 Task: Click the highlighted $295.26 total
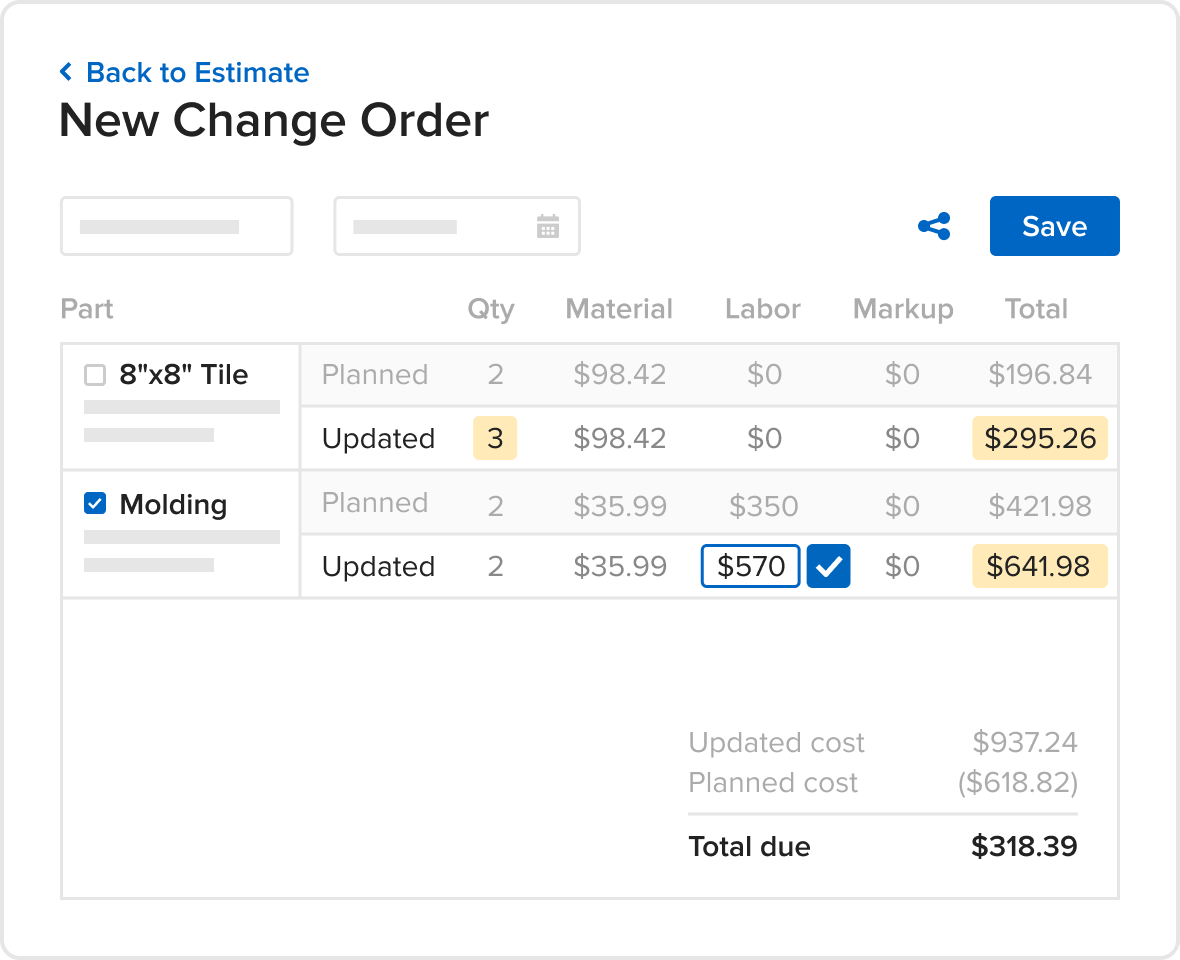pyautogui.click(x=1040, y=439)
